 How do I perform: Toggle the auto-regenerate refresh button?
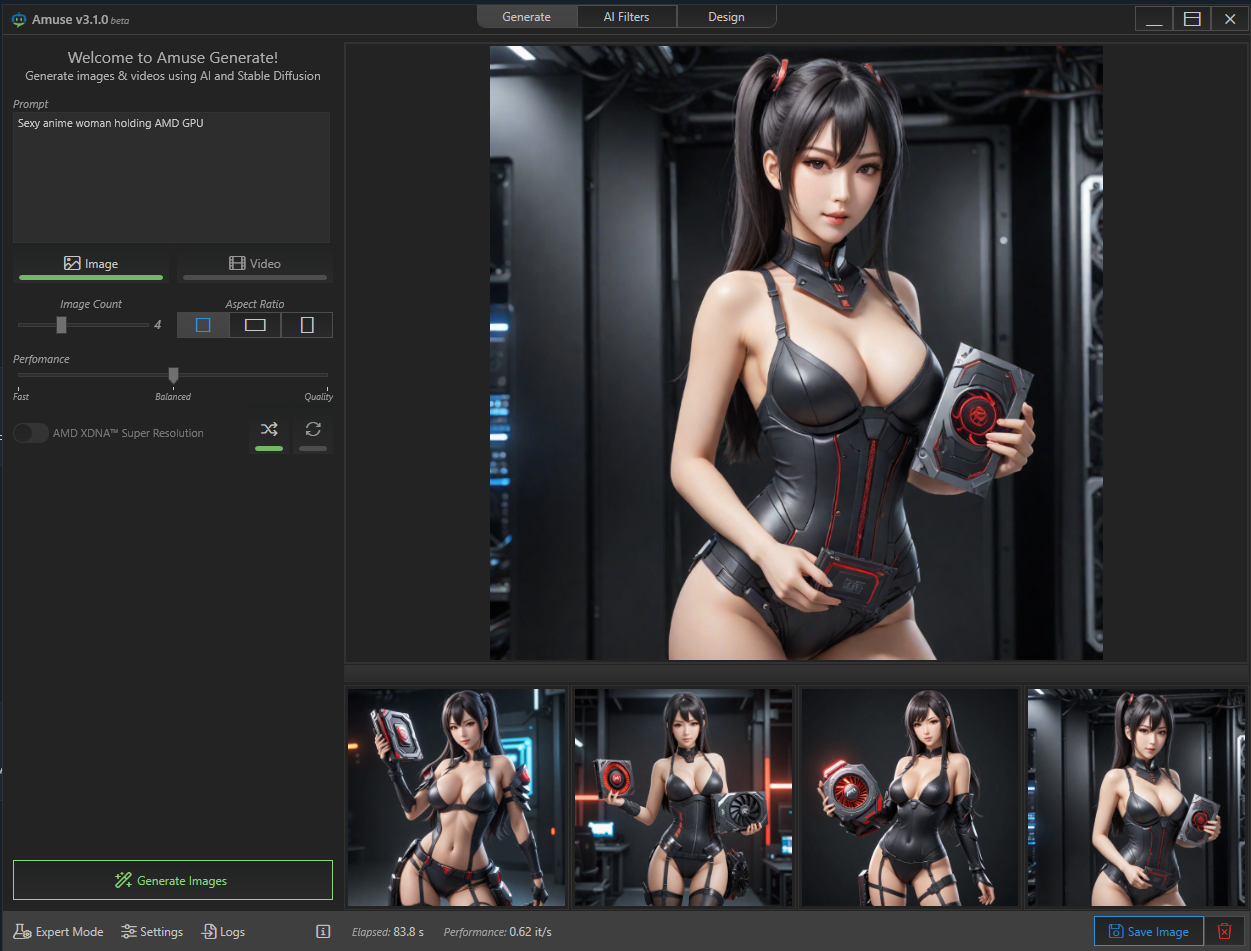313,435
